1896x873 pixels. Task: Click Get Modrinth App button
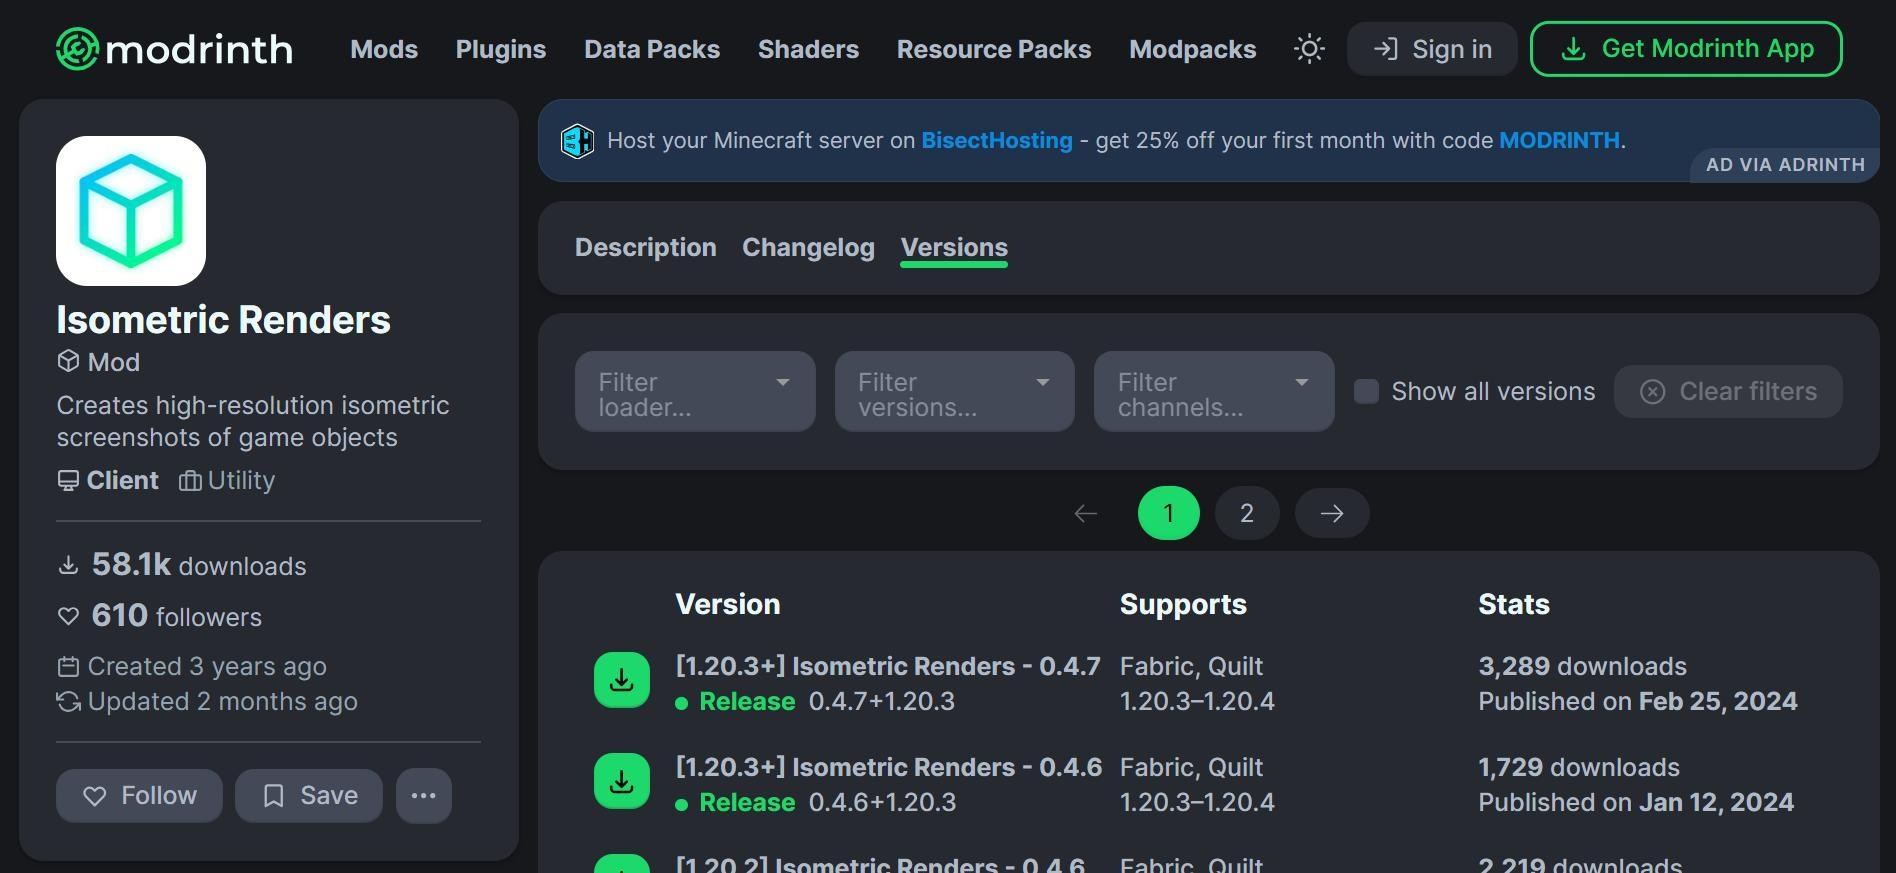click(1685, 49)
